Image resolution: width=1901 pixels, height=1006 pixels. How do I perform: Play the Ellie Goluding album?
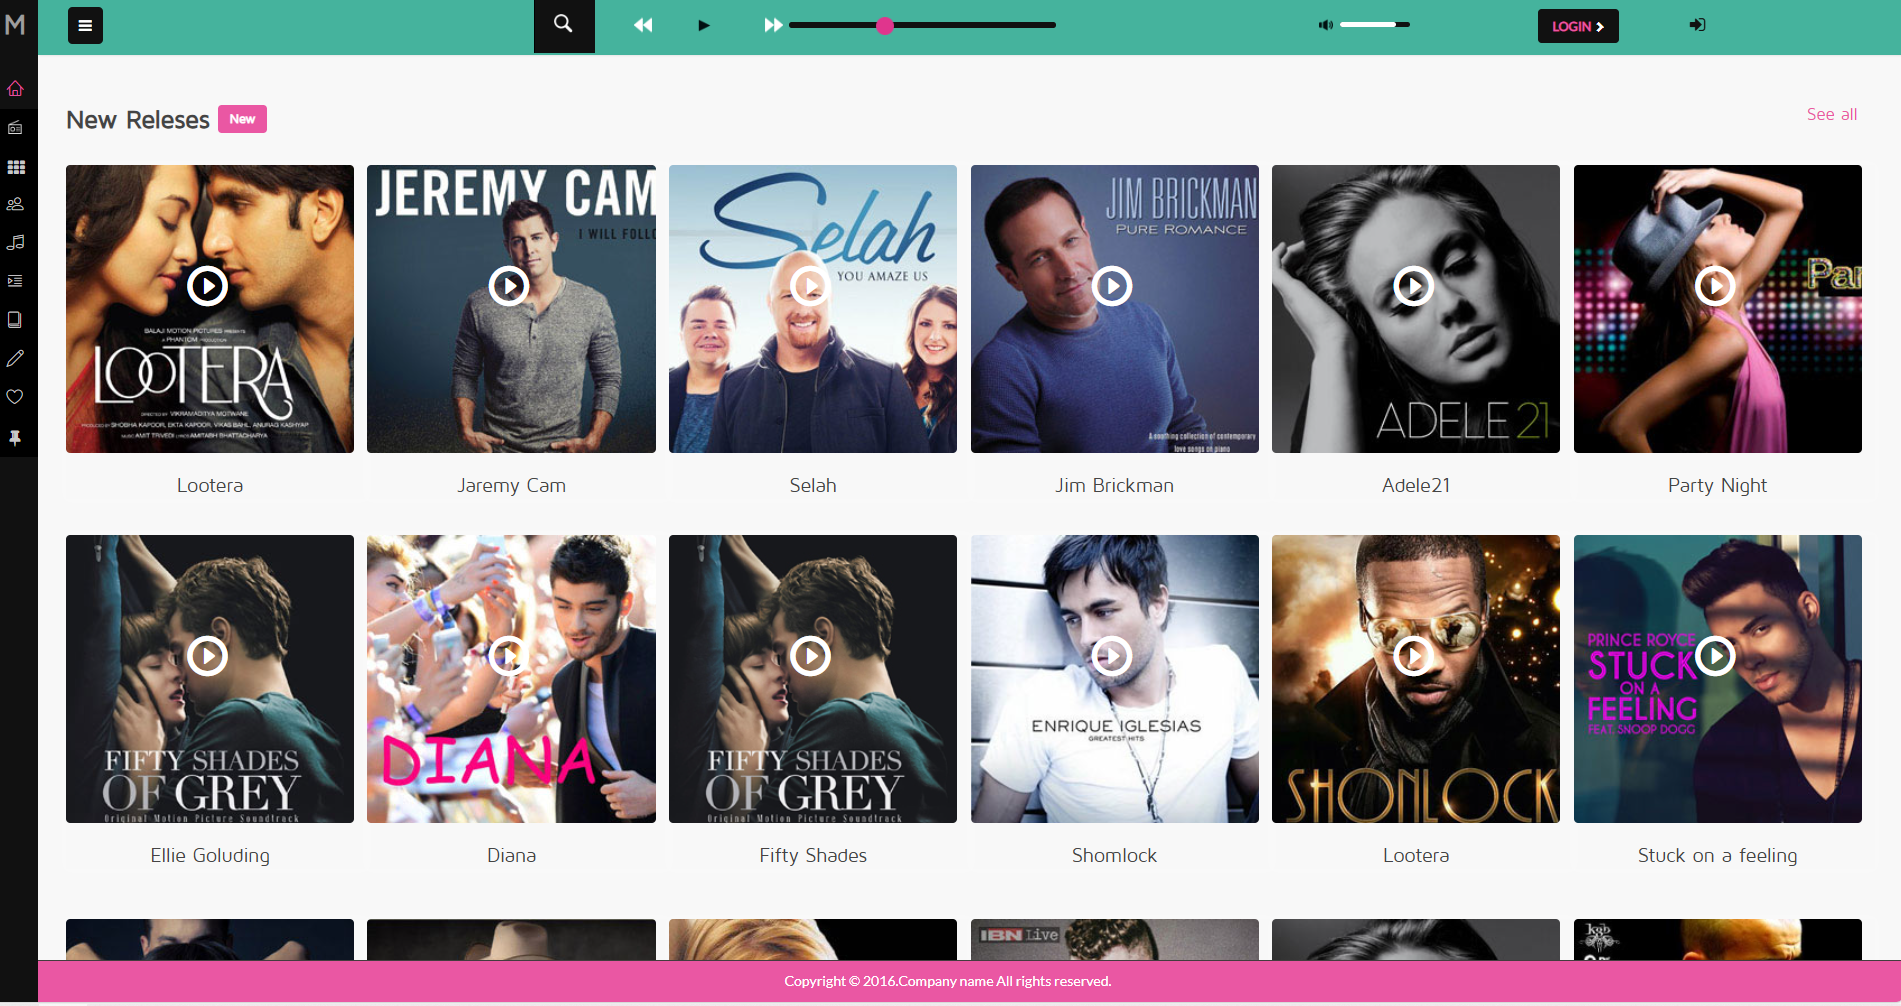coord(208,656)
